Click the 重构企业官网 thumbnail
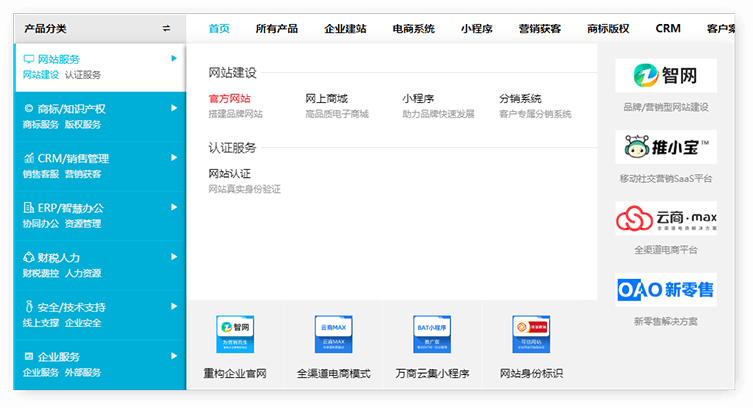Viewport: 753px width, 408px height. point(235,335)
